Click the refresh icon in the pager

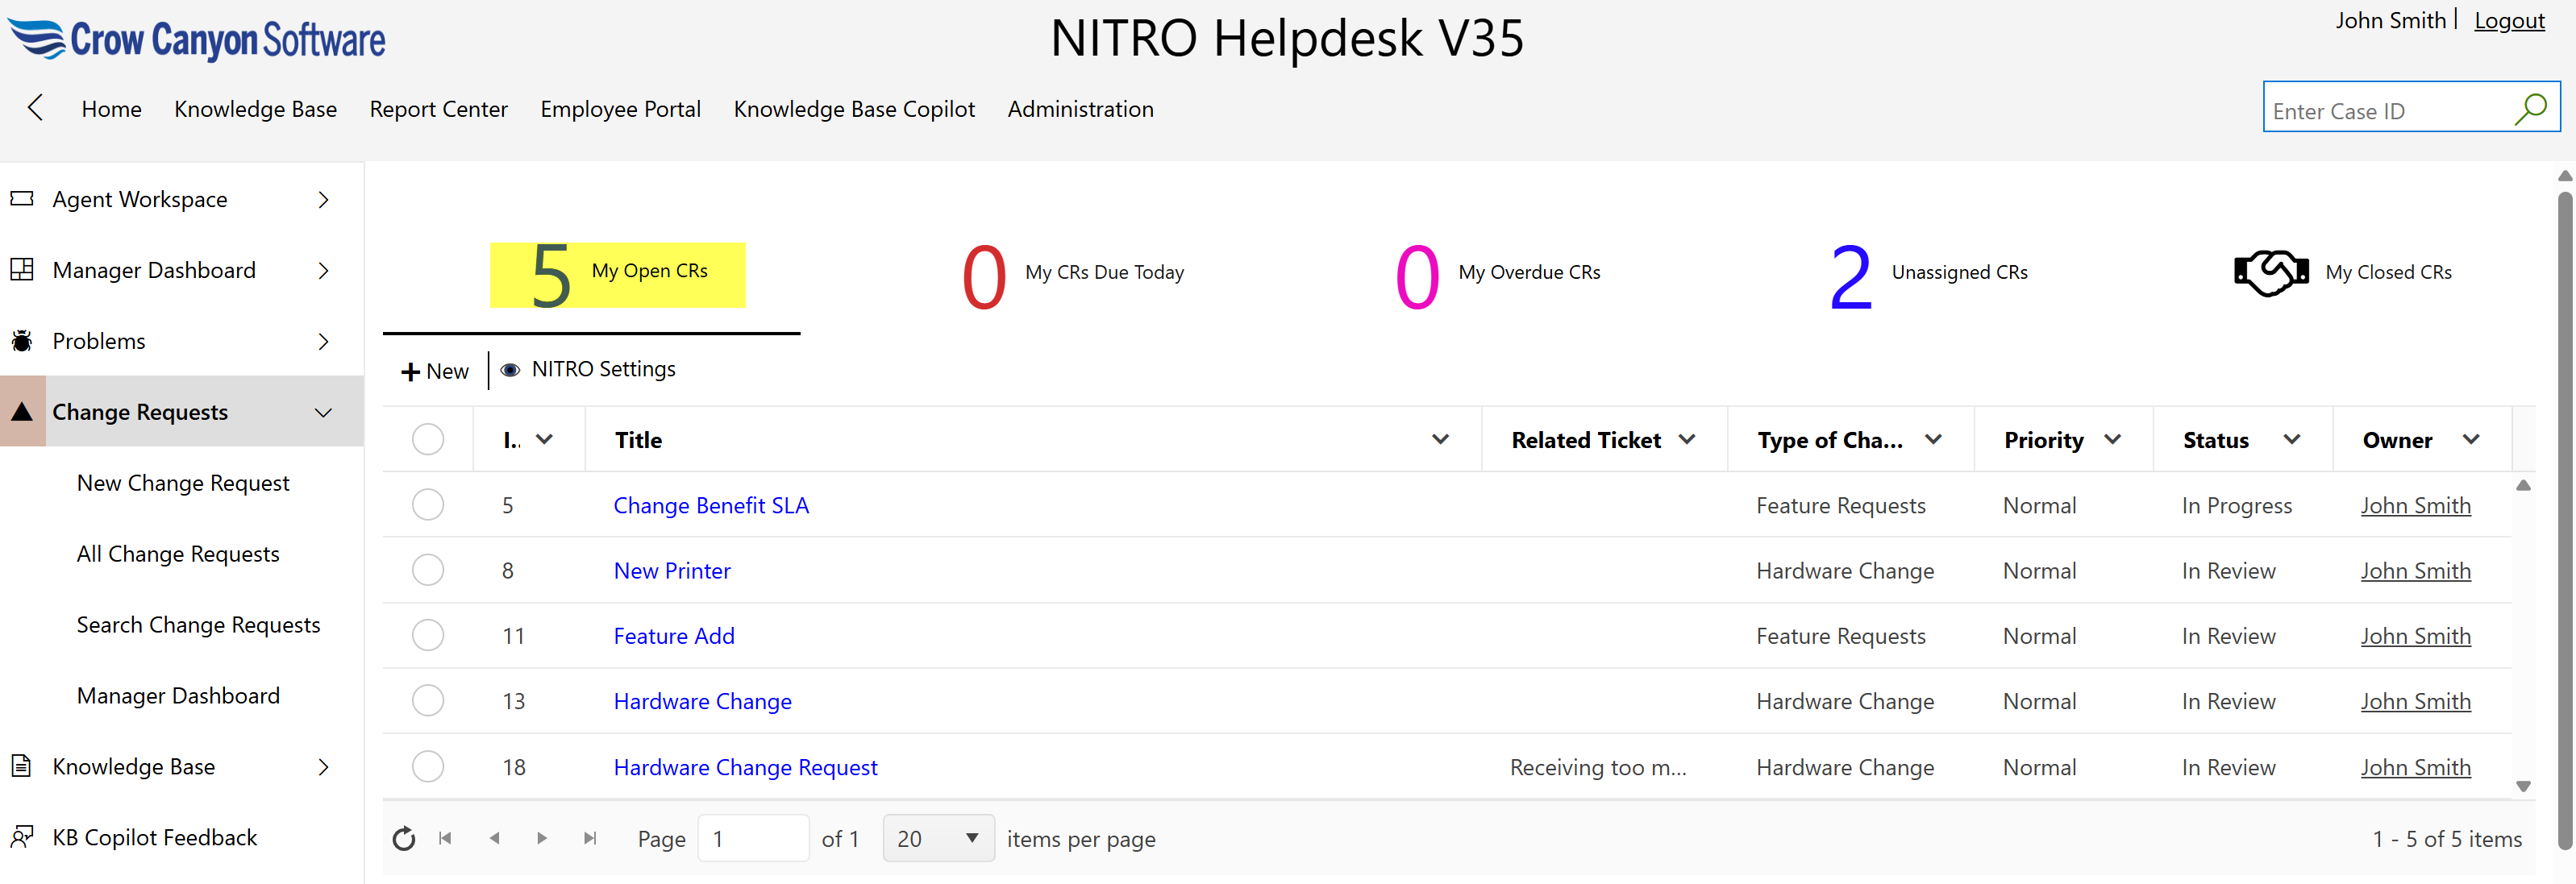click(x=404, y=838)
